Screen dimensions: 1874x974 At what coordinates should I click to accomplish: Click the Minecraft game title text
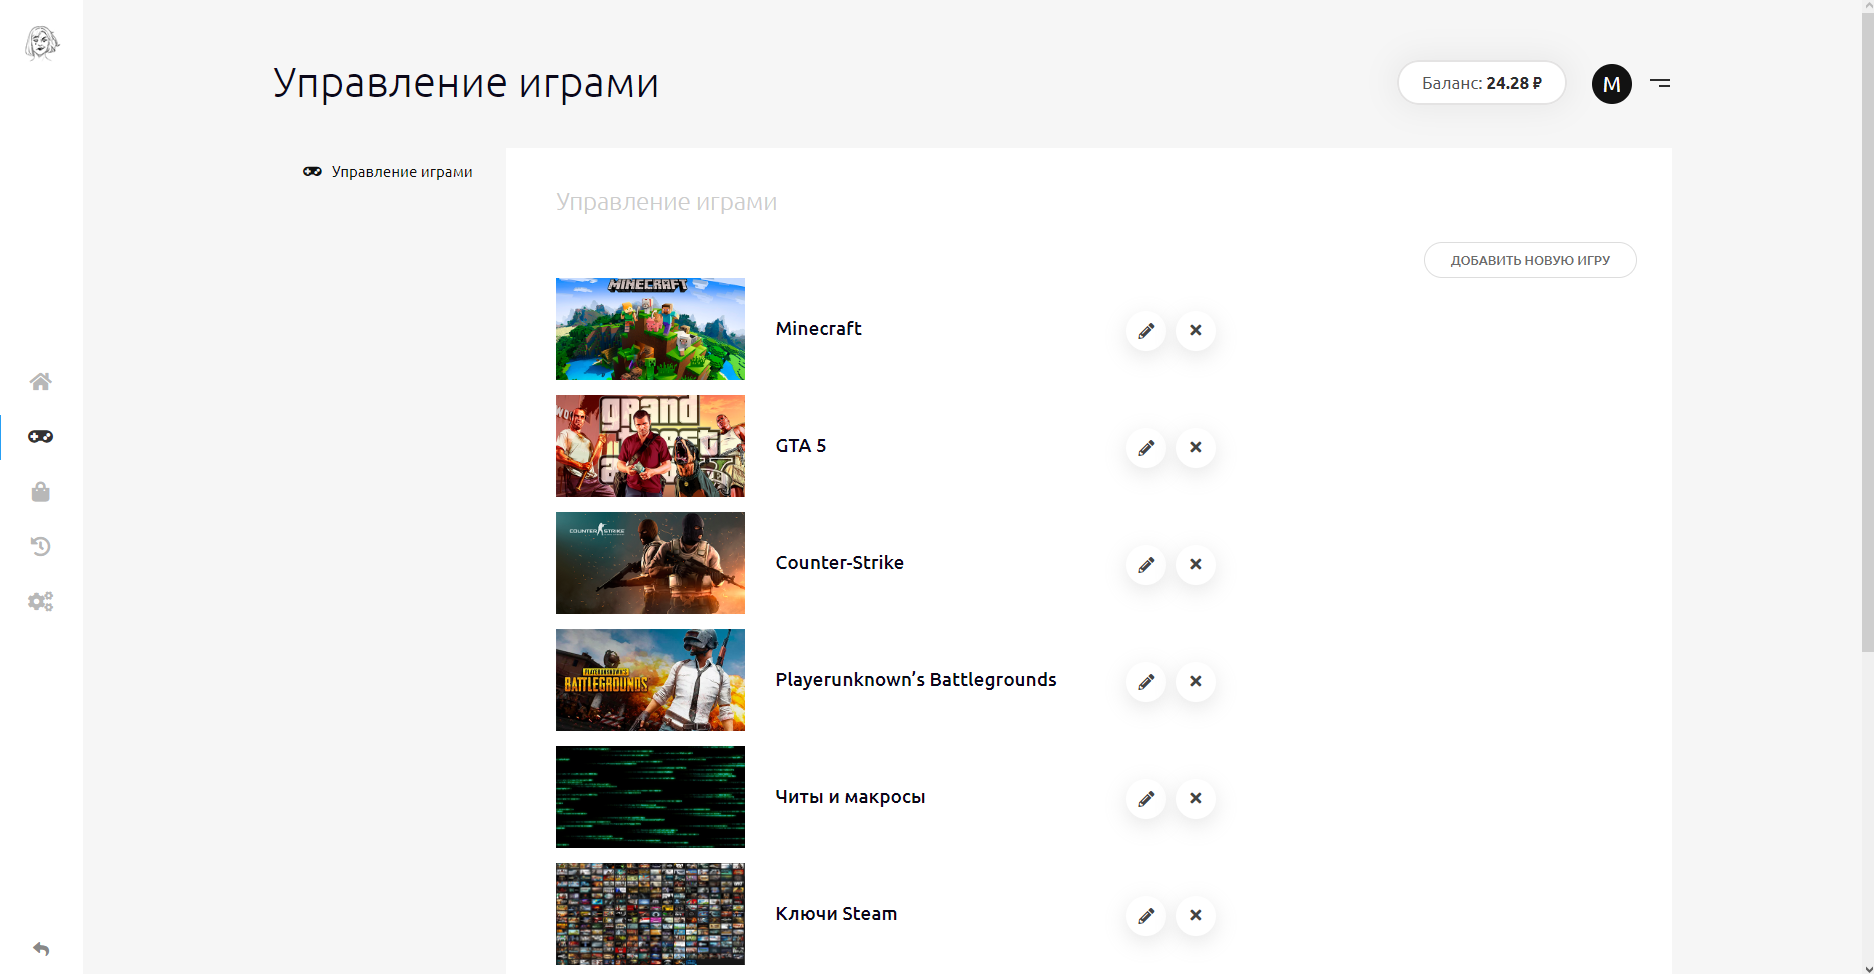click(818, 329)
